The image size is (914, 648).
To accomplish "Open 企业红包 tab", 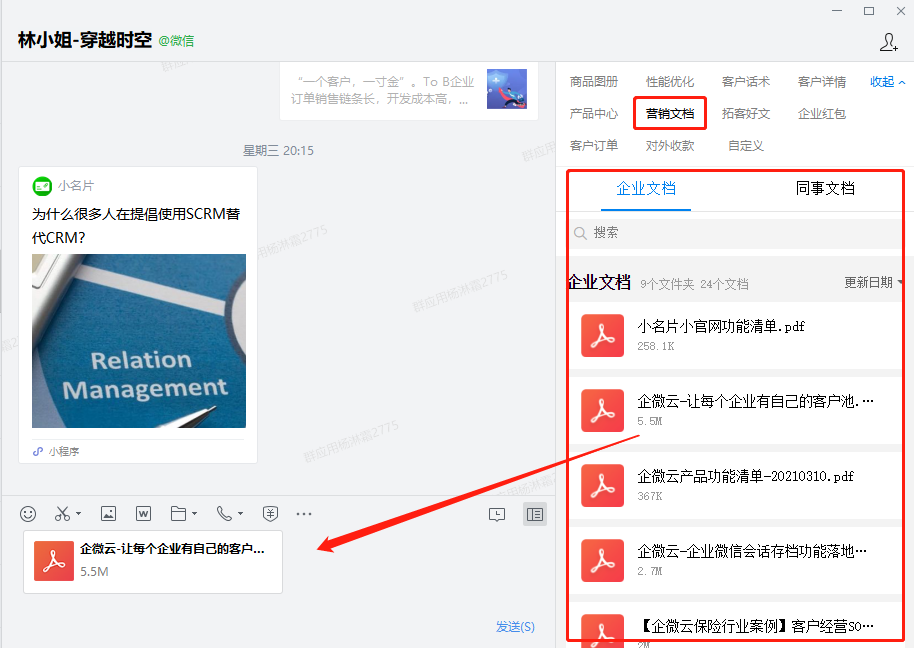I will coord(822,114).
